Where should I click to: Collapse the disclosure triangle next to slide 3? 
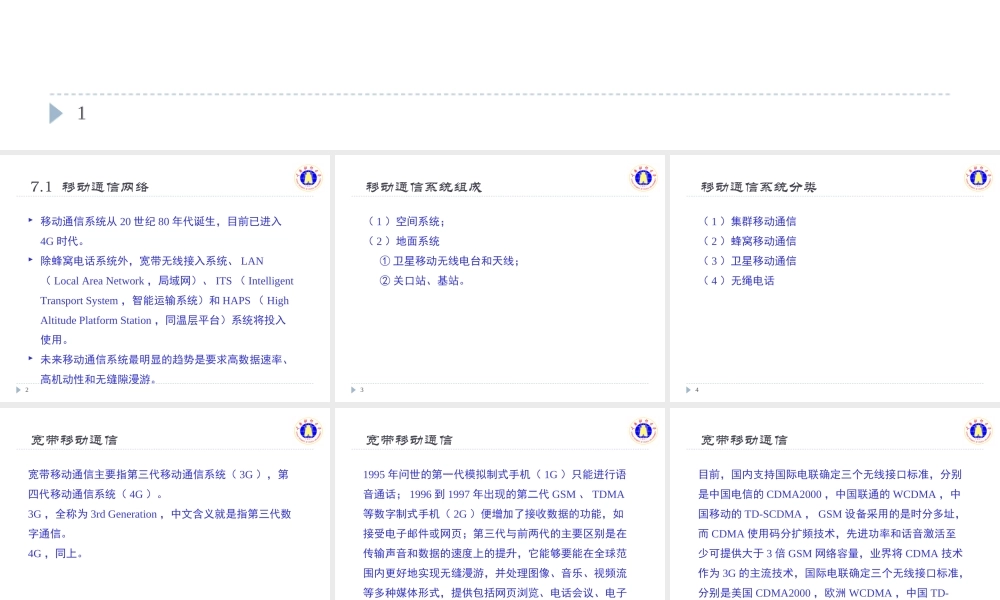tap(353, 390)
